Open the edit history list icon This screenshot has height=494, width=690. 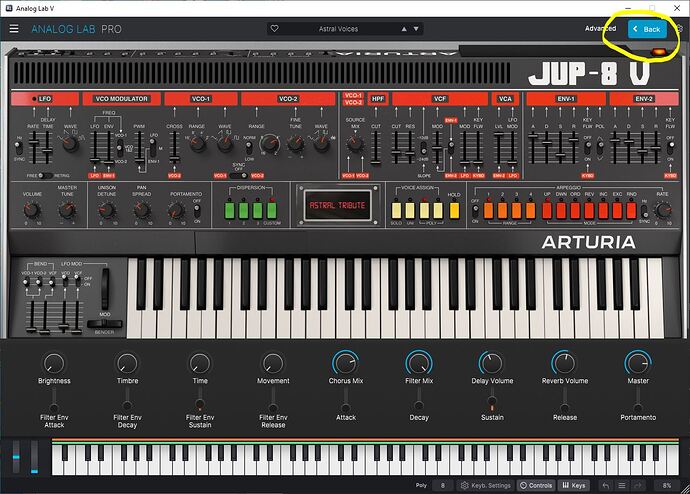point(622,485)
